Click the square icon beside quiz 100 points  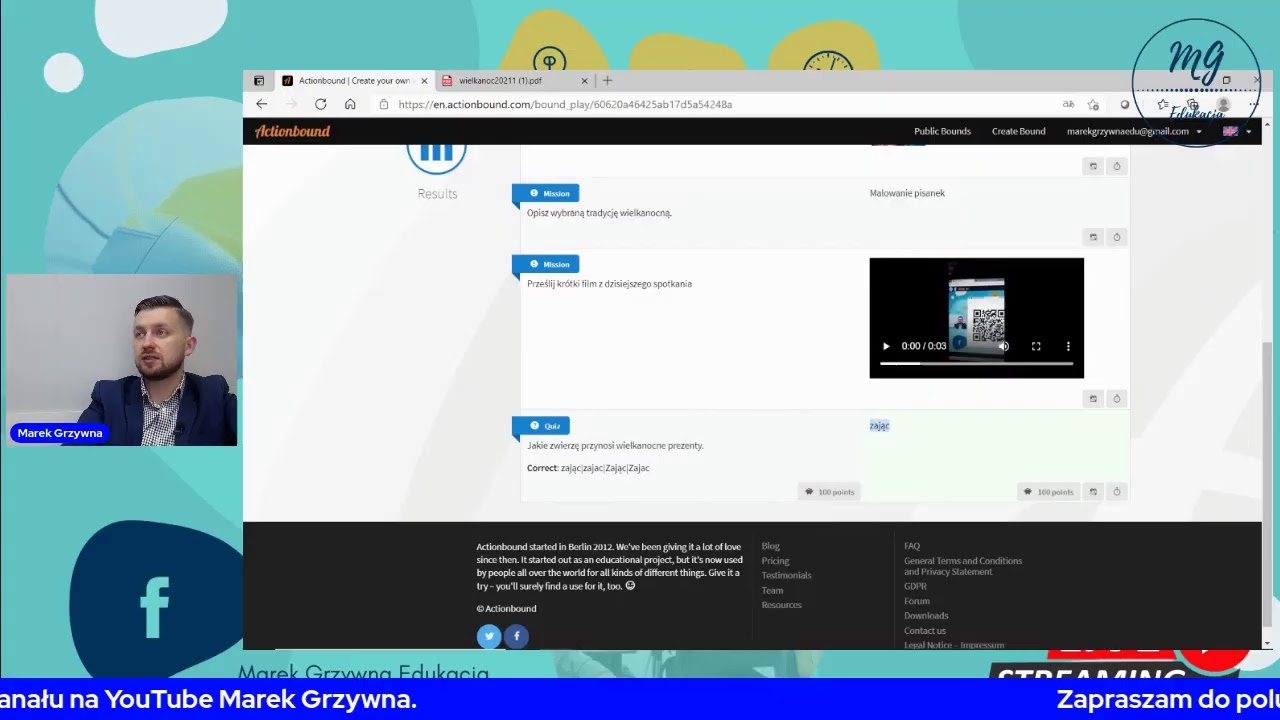[1093, 491]
